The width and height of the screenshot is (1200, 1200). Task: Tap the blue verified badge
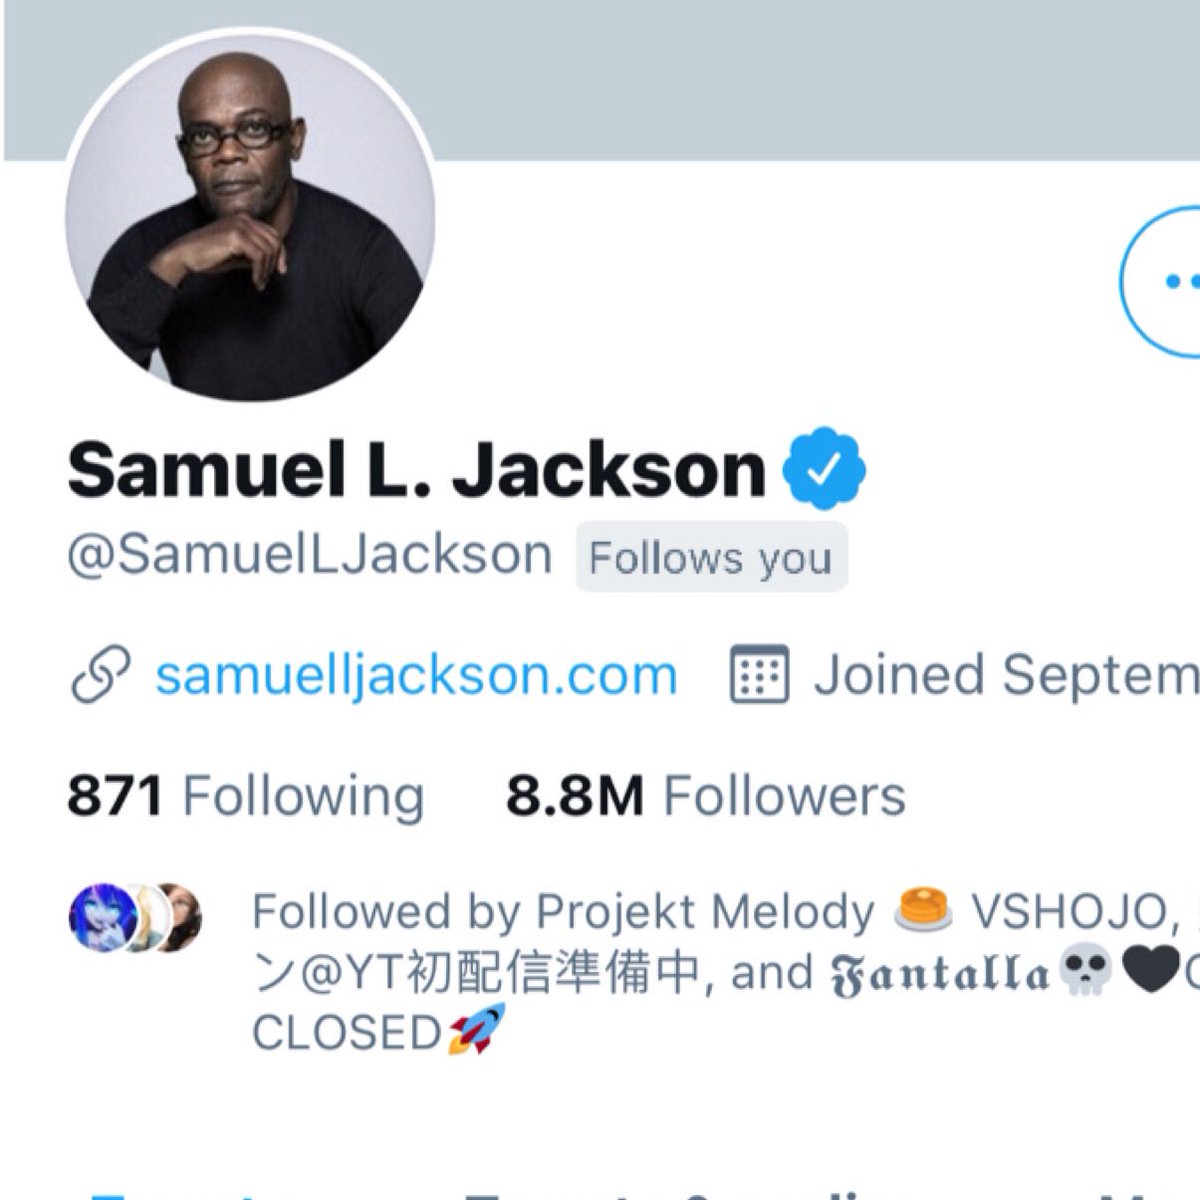pos(825,468)
